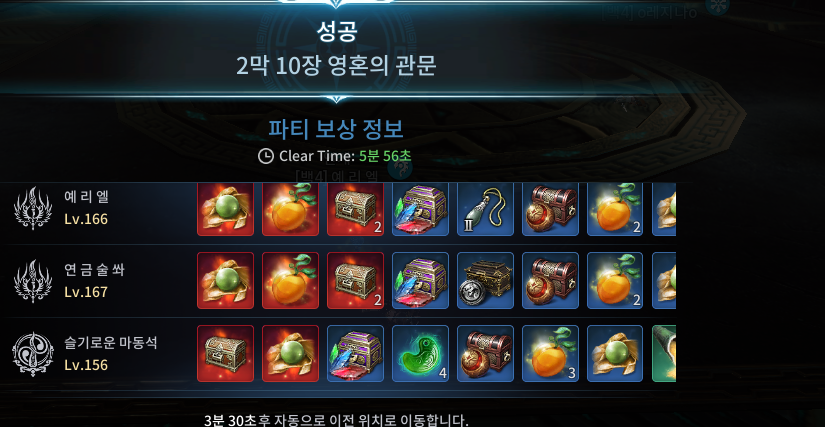Click the clock icon beside Clear Time
Screen dimensions: 825x427
coord(266,156)
